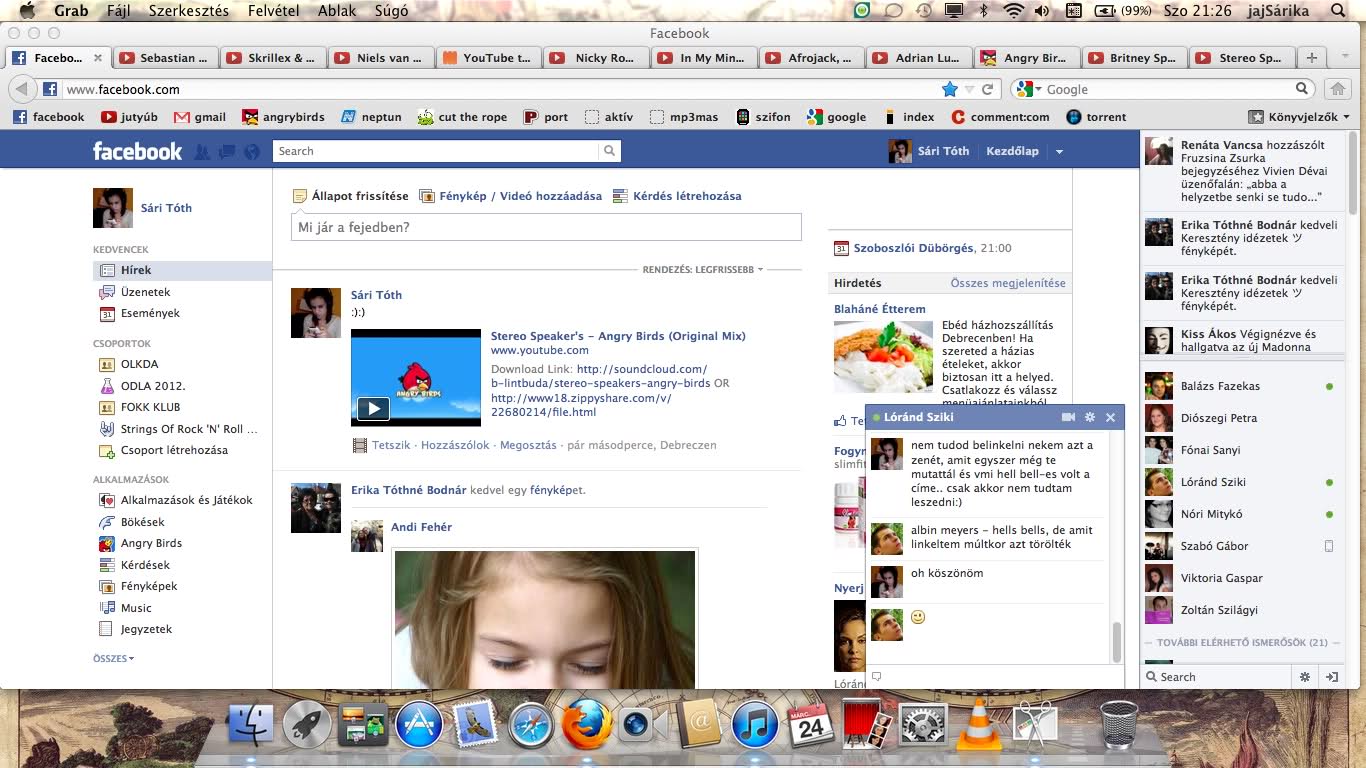Close the Lóránd Sziki chat window
The width and height of the screenshot is (1366, 768).
pyautogui.click(x=1110, y=417)
